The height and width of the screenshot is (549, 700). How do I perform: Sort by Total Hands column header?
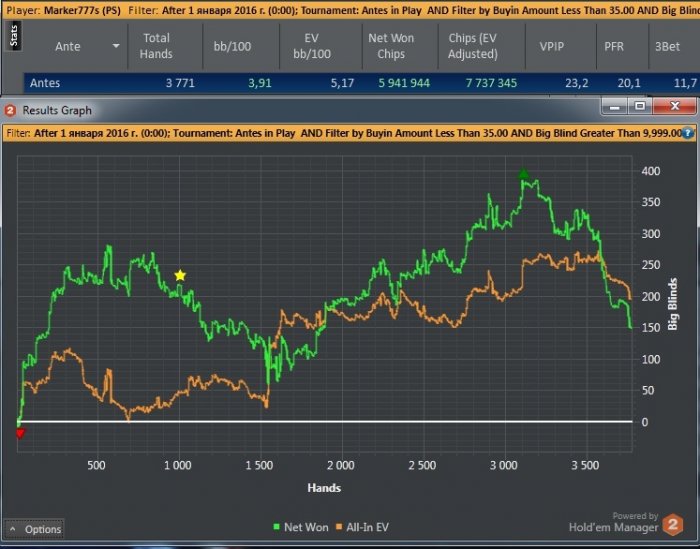[156, 46]
